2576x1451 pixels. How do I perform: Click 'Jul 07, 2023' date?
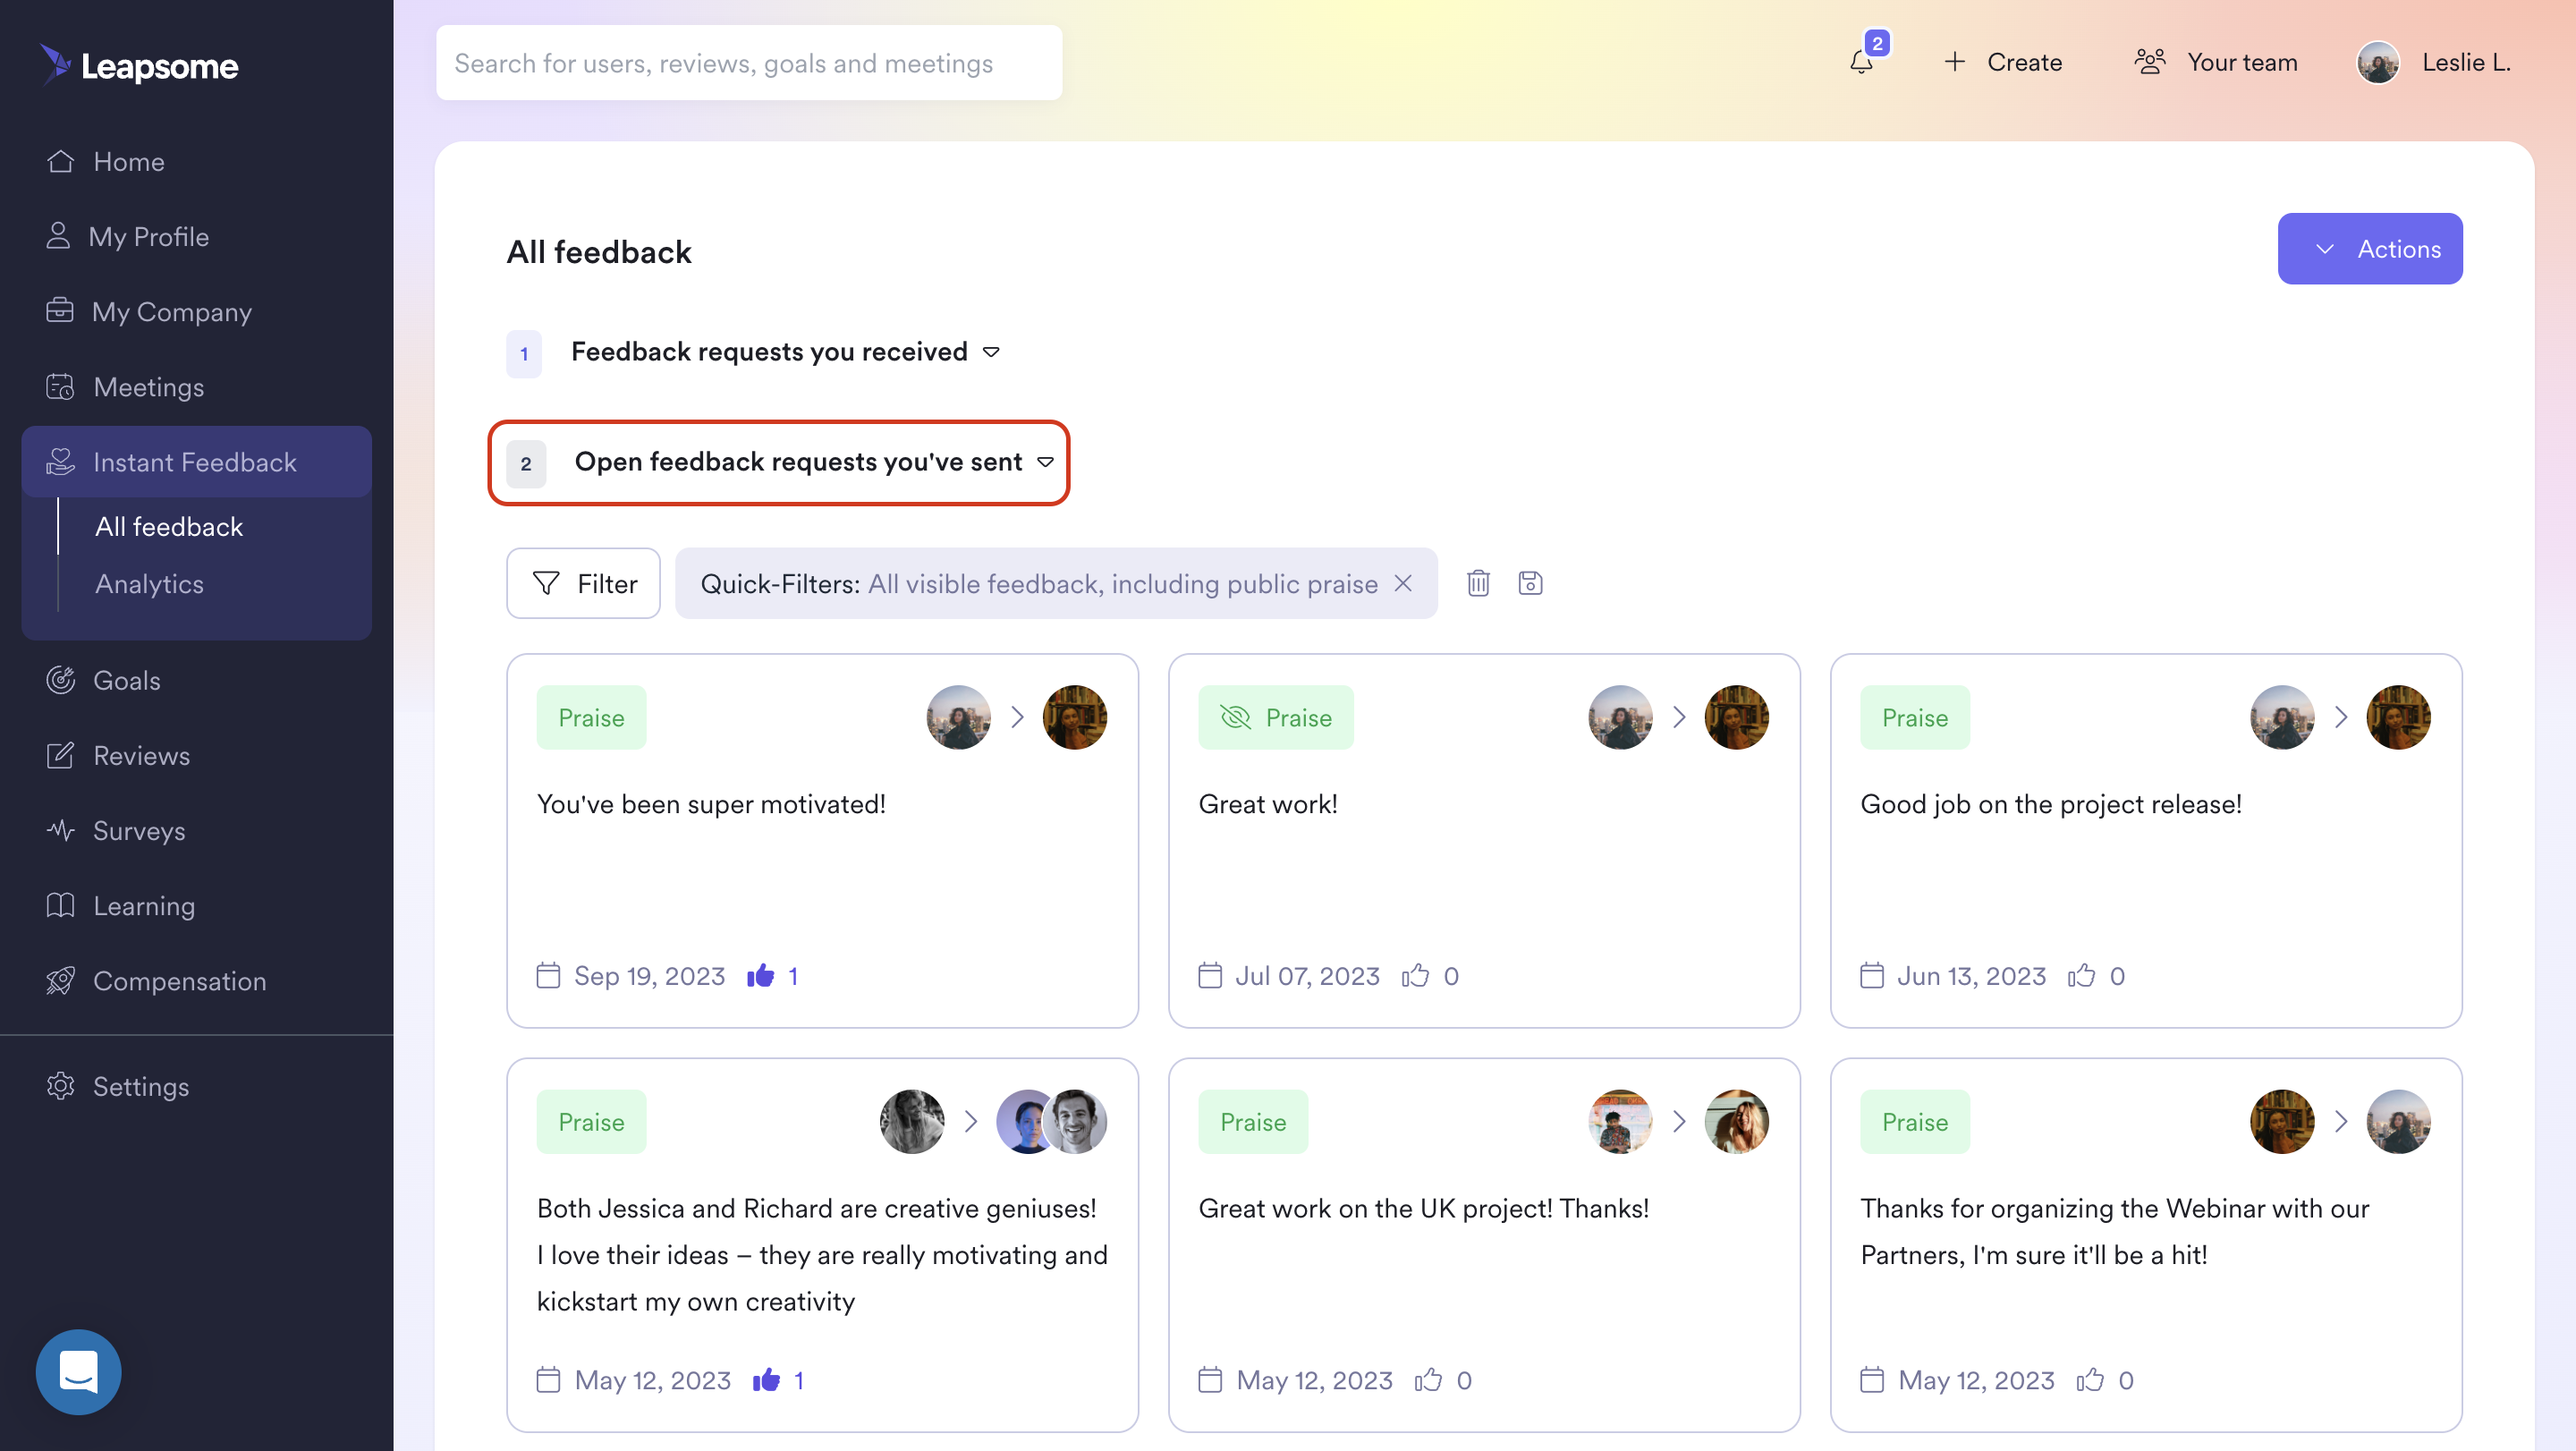[x=1307, y=976]
